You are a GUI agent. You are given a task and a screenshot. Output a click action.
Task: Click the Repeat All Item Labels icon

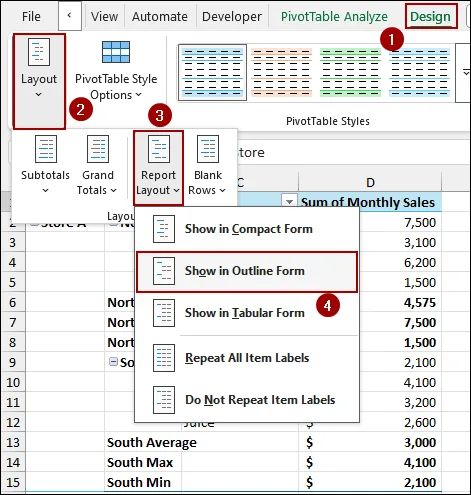coord(164,358)
